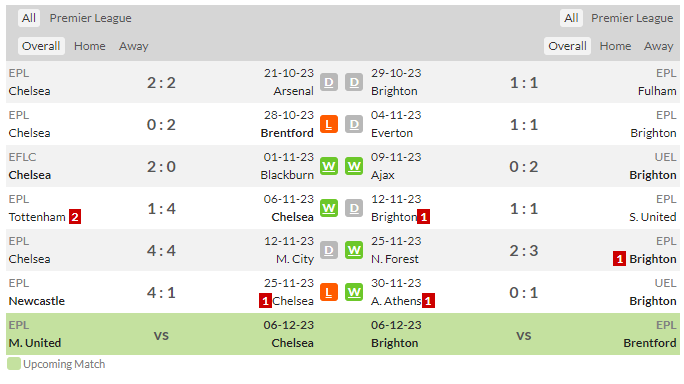Click the gray D badge next to M. City

(x=329, y=250)
